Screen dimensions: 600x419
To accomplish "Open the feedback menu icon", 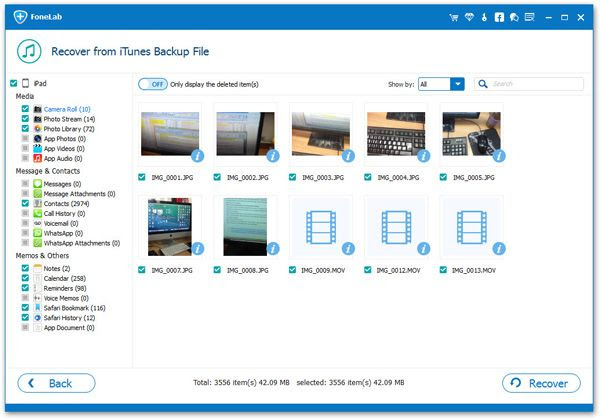I will point(530,17).
